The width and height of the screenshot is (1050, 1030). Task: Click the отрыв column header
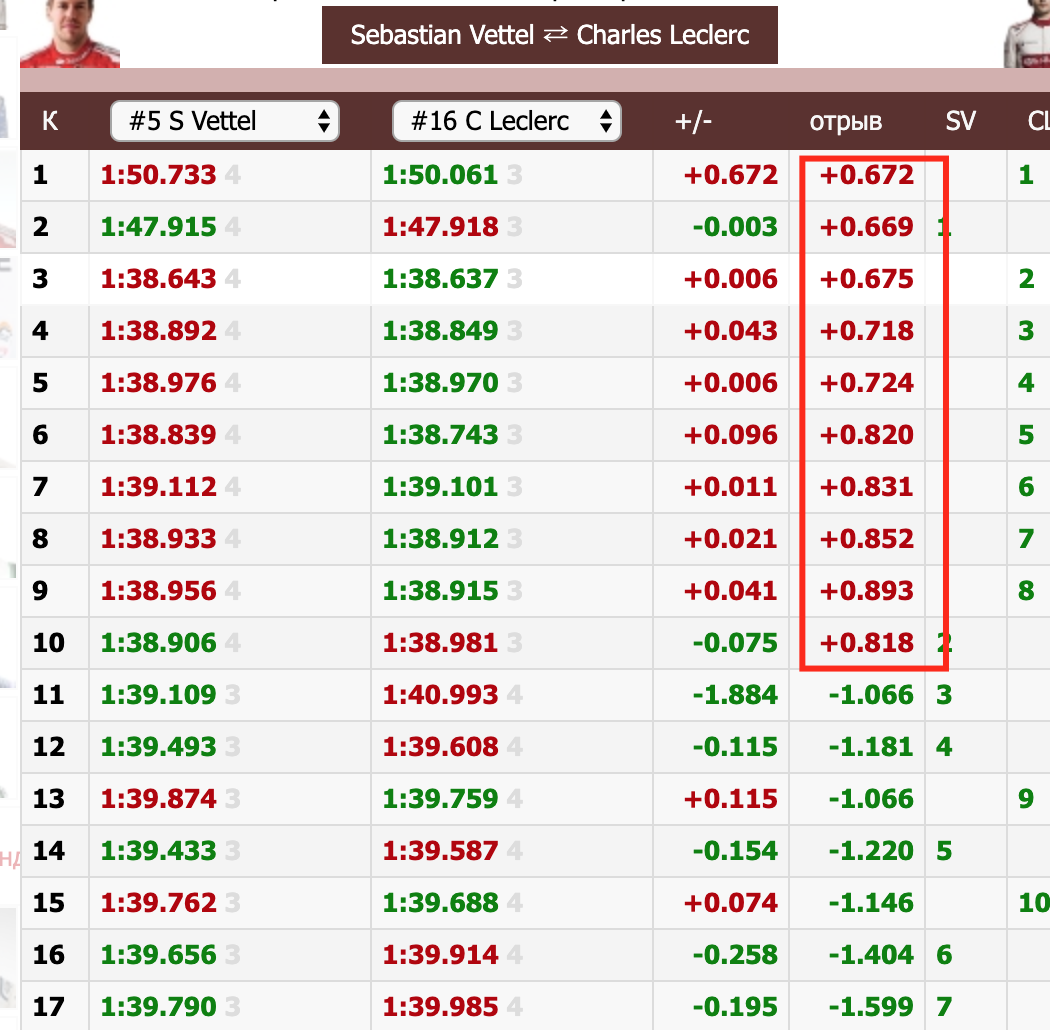coord(846,122)
